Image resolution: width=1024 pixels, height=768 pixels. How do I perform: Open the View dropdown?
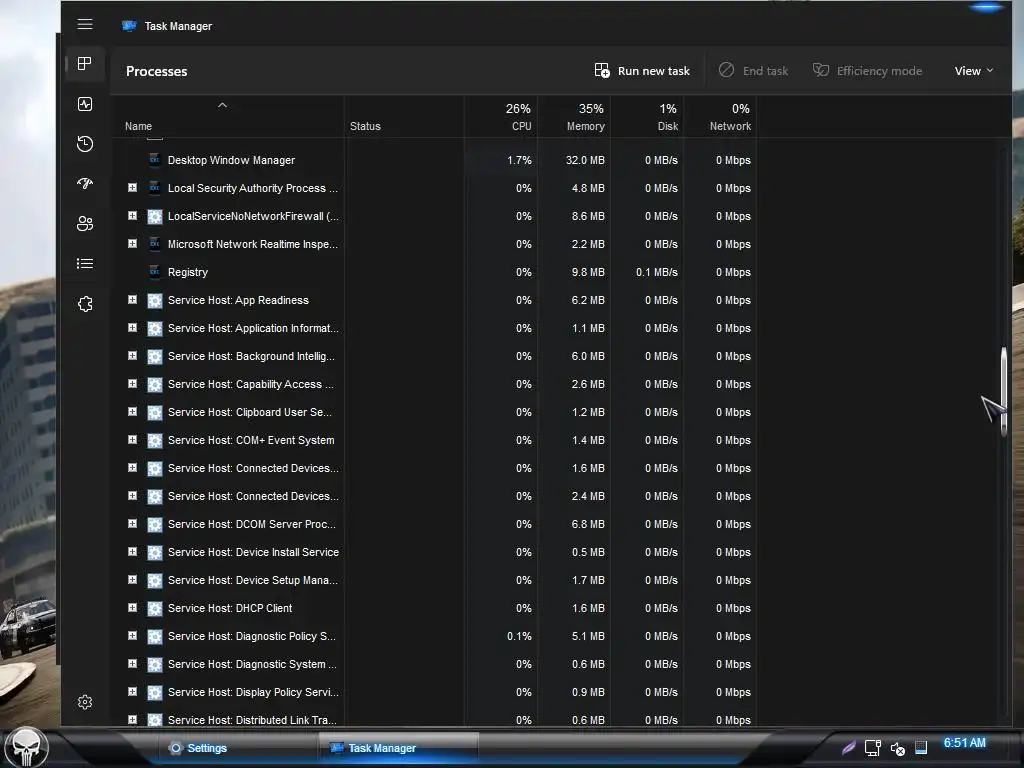[974, 71]
